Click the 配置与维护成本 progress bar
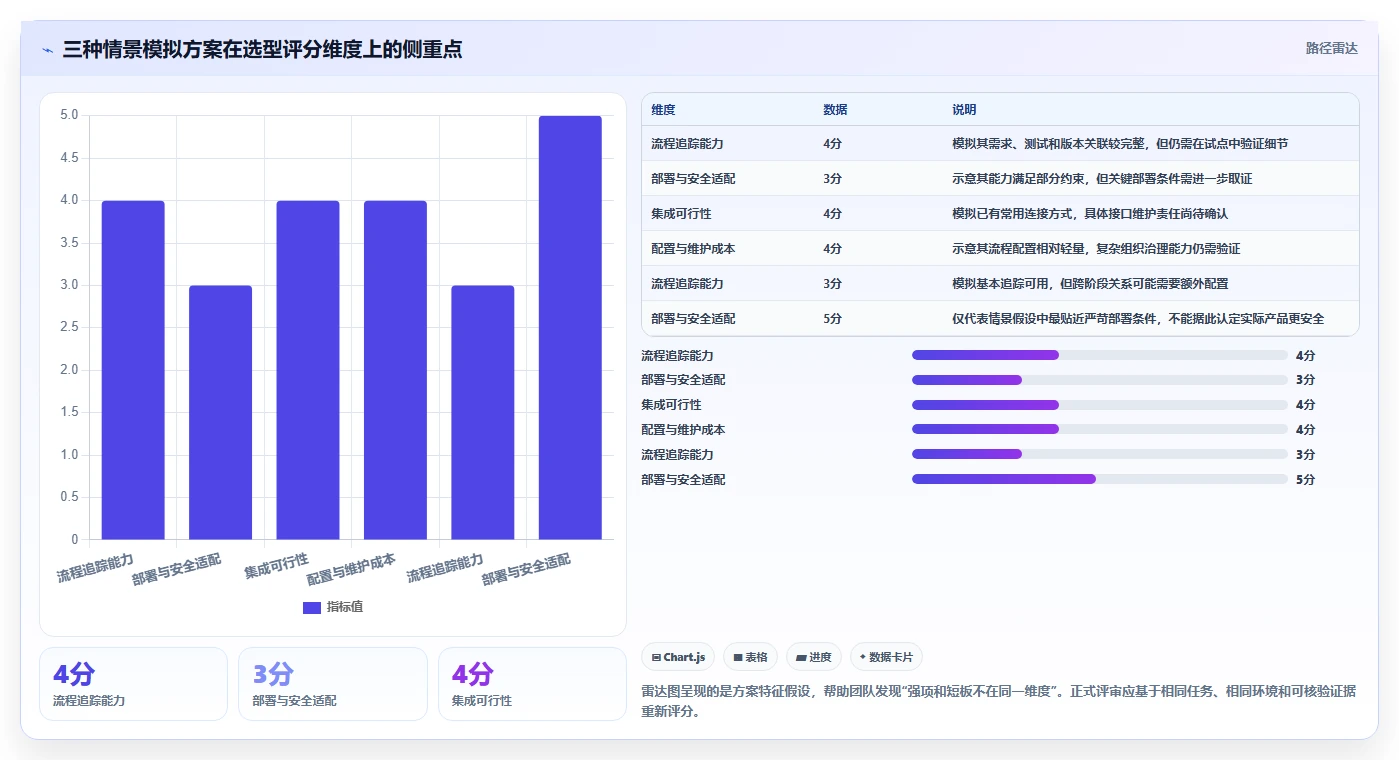Screen dimensions: 1399x760 1100,430
